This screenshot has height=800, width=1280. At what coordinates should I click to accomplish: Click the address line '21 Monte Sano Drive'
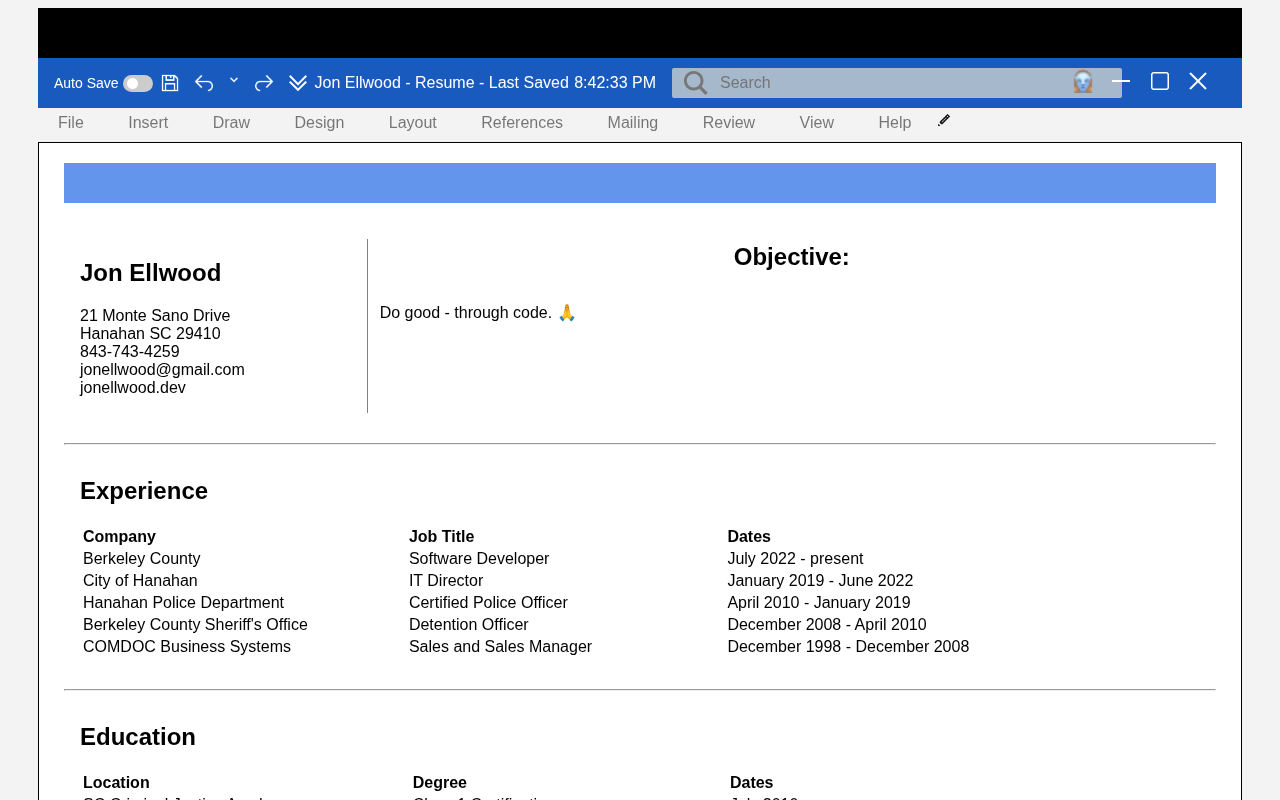pos(155,316)
